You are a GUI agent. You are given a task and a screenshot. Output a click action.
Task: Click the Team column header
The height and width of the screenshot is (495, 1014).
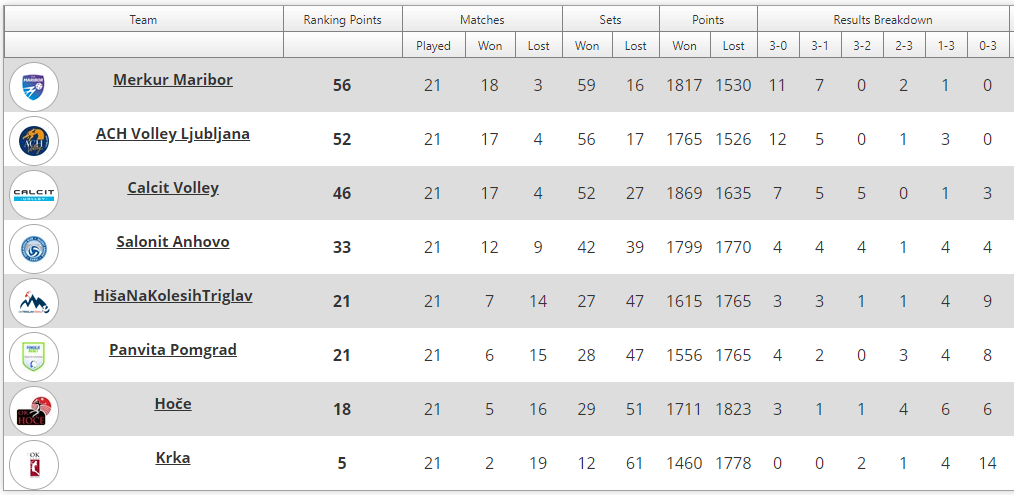(143, 20)
